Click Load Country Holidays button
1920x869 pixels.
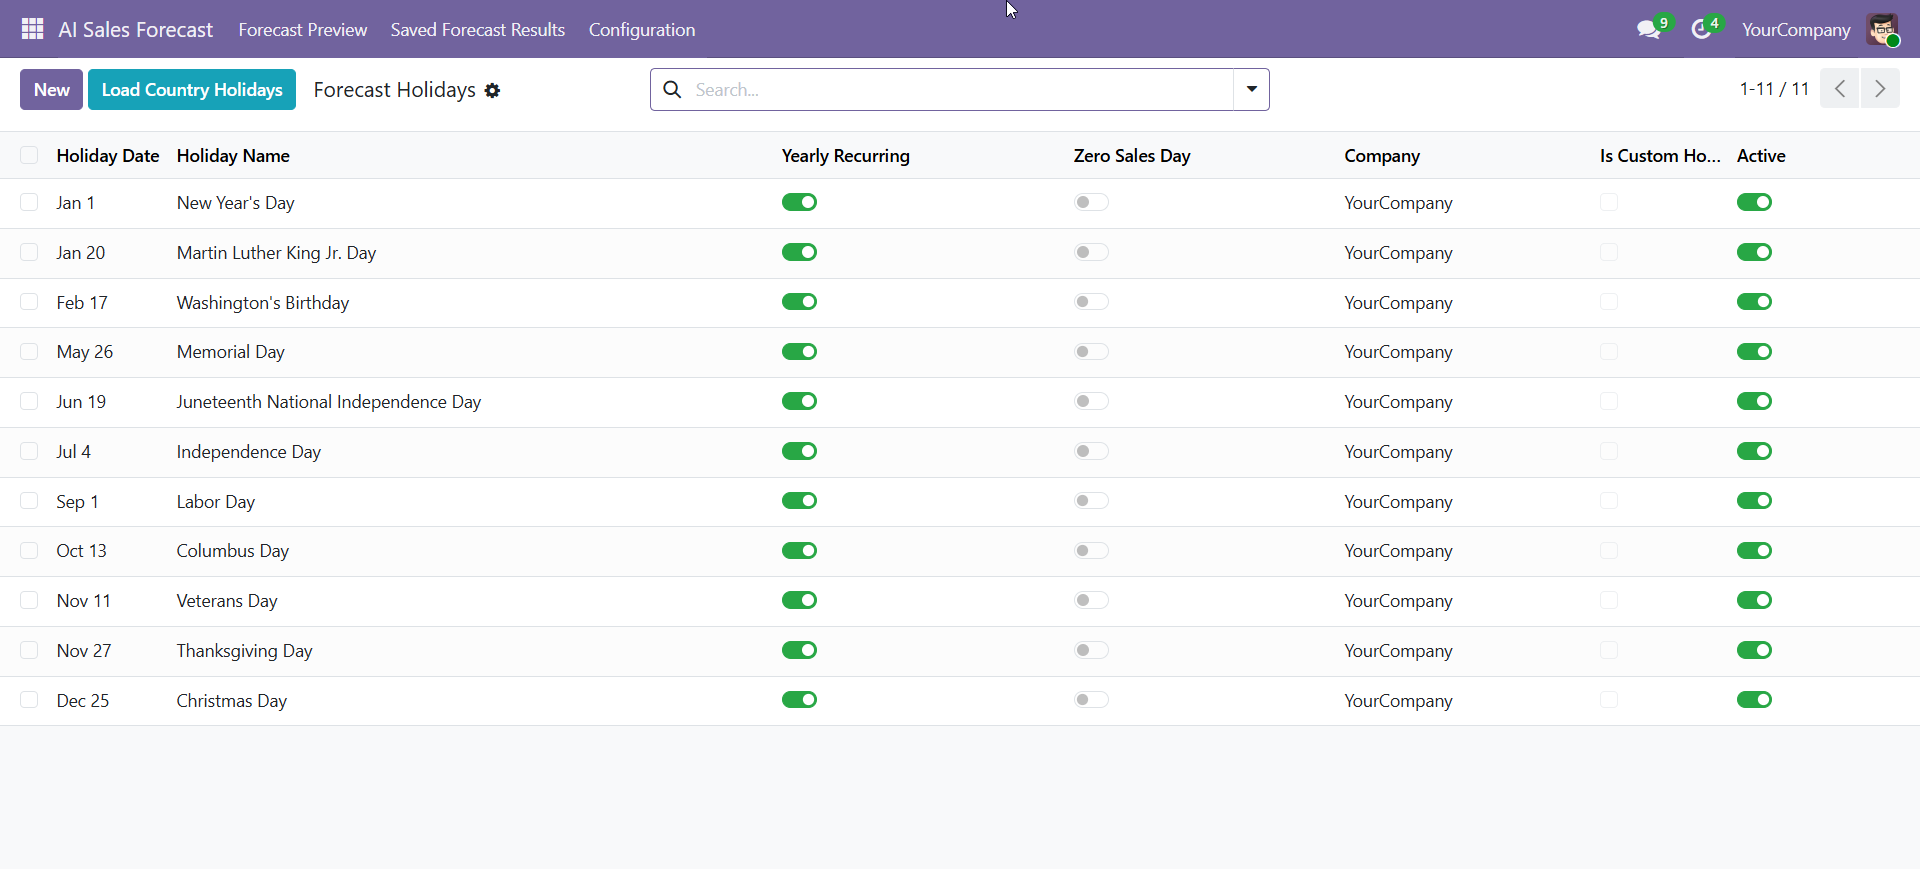192,90
